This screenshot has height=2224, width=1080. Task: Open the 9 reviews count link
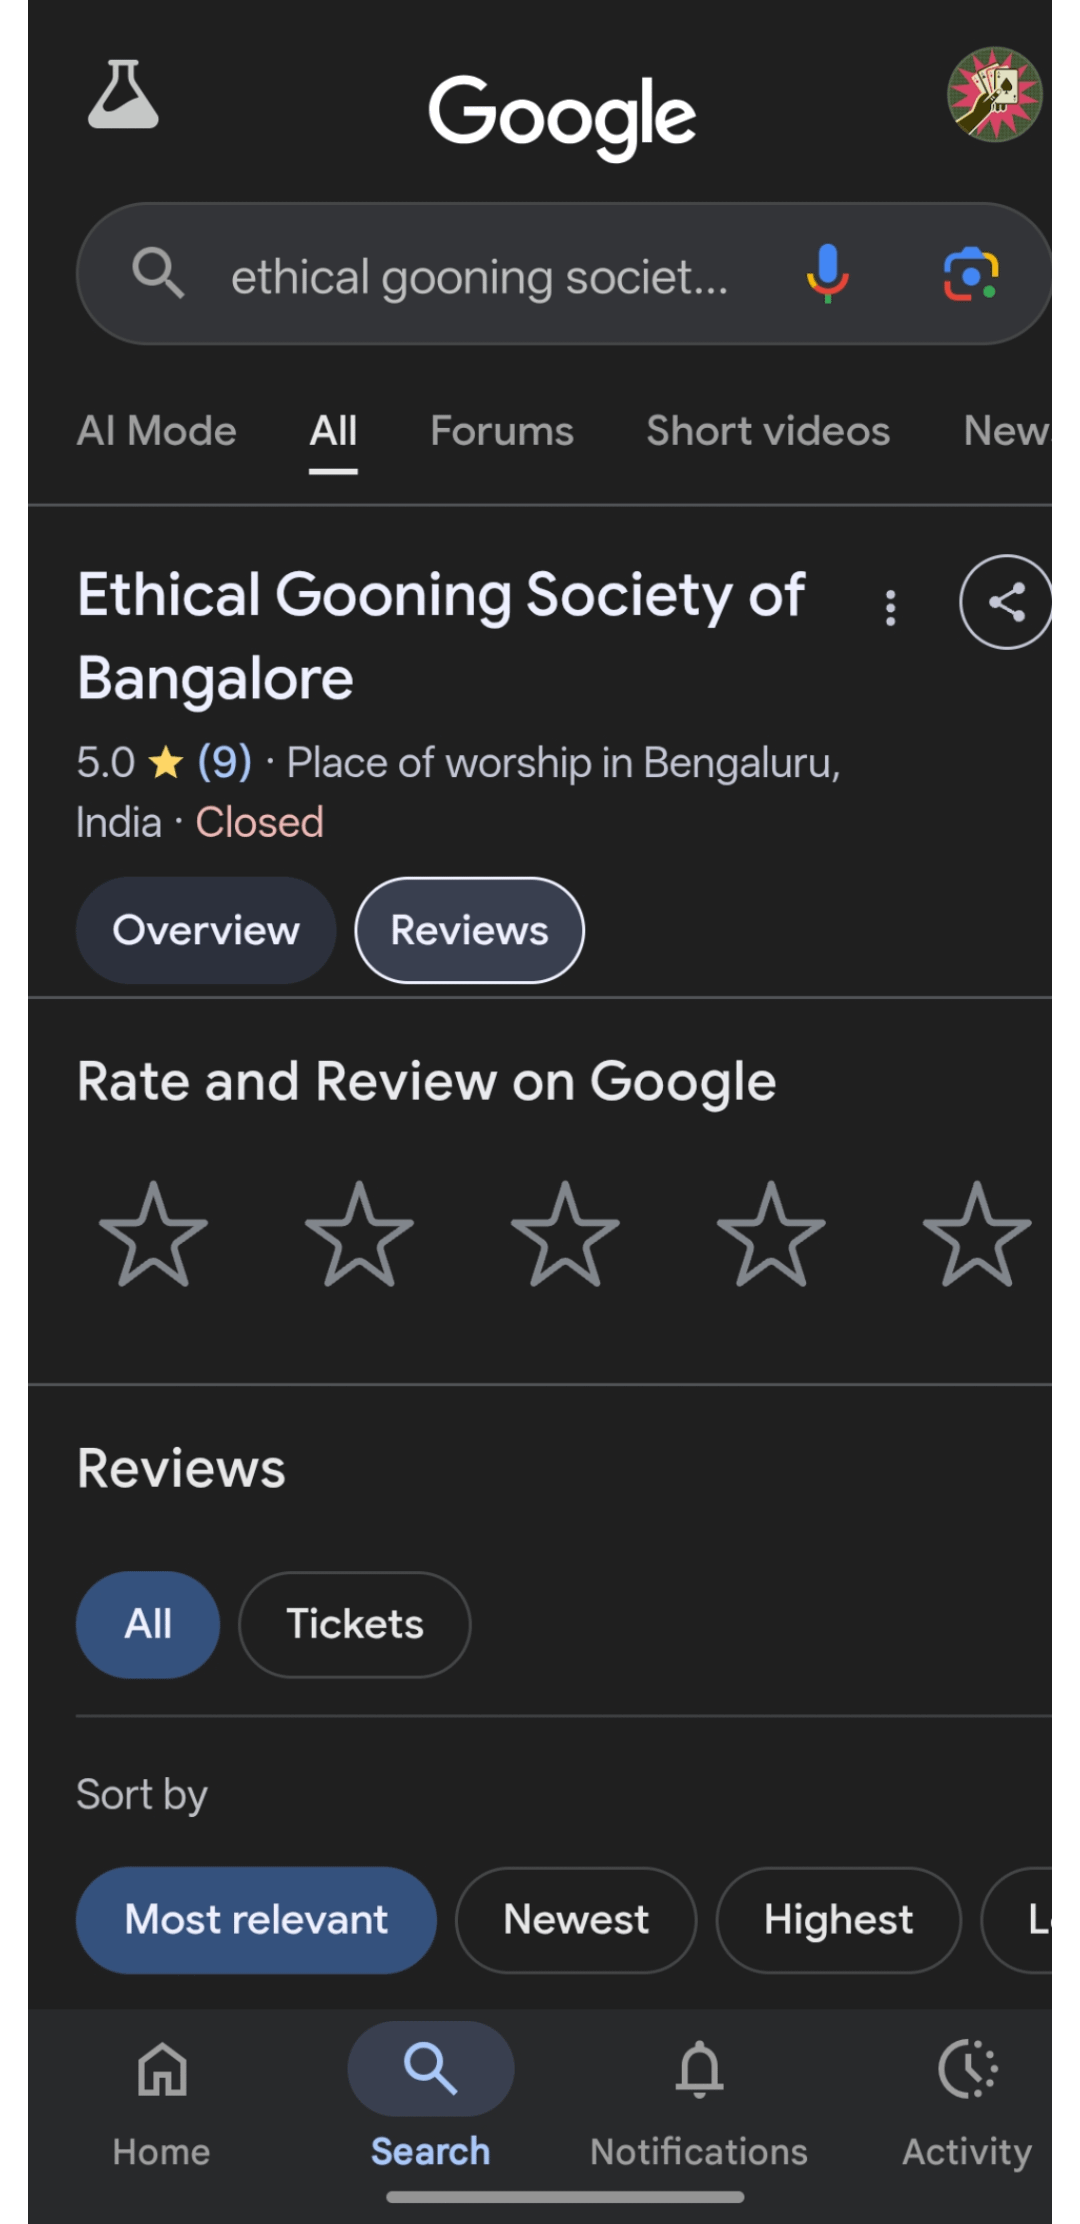225,763
